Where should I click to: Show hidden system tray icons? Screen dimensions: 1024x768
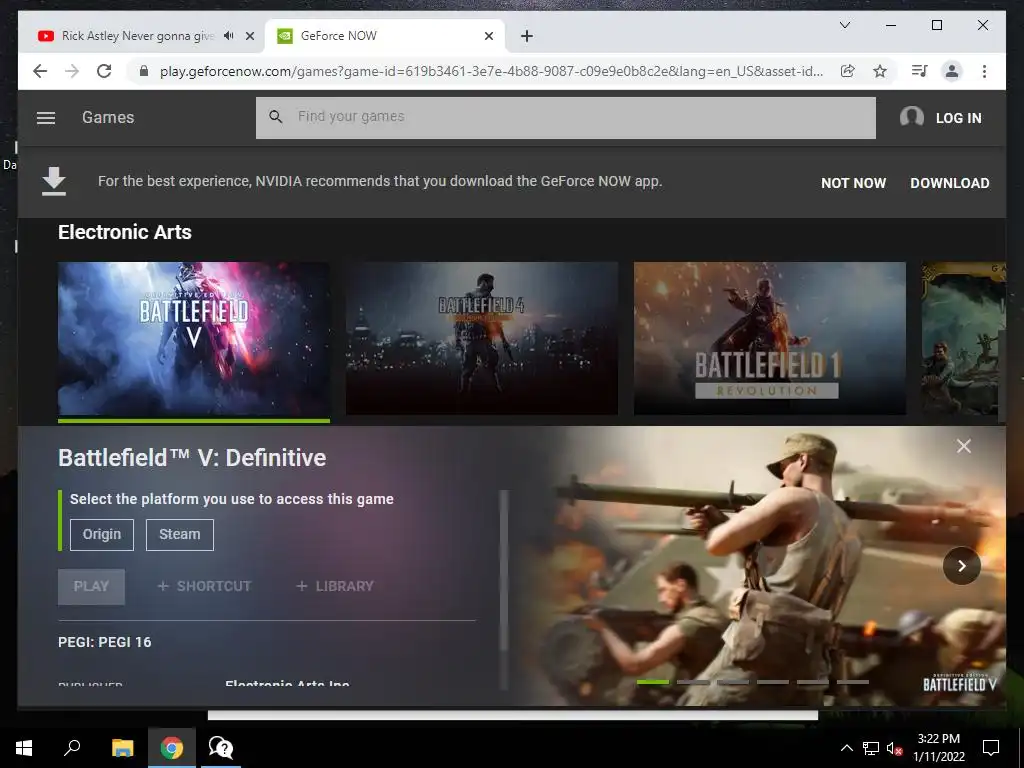pos(846,748)
